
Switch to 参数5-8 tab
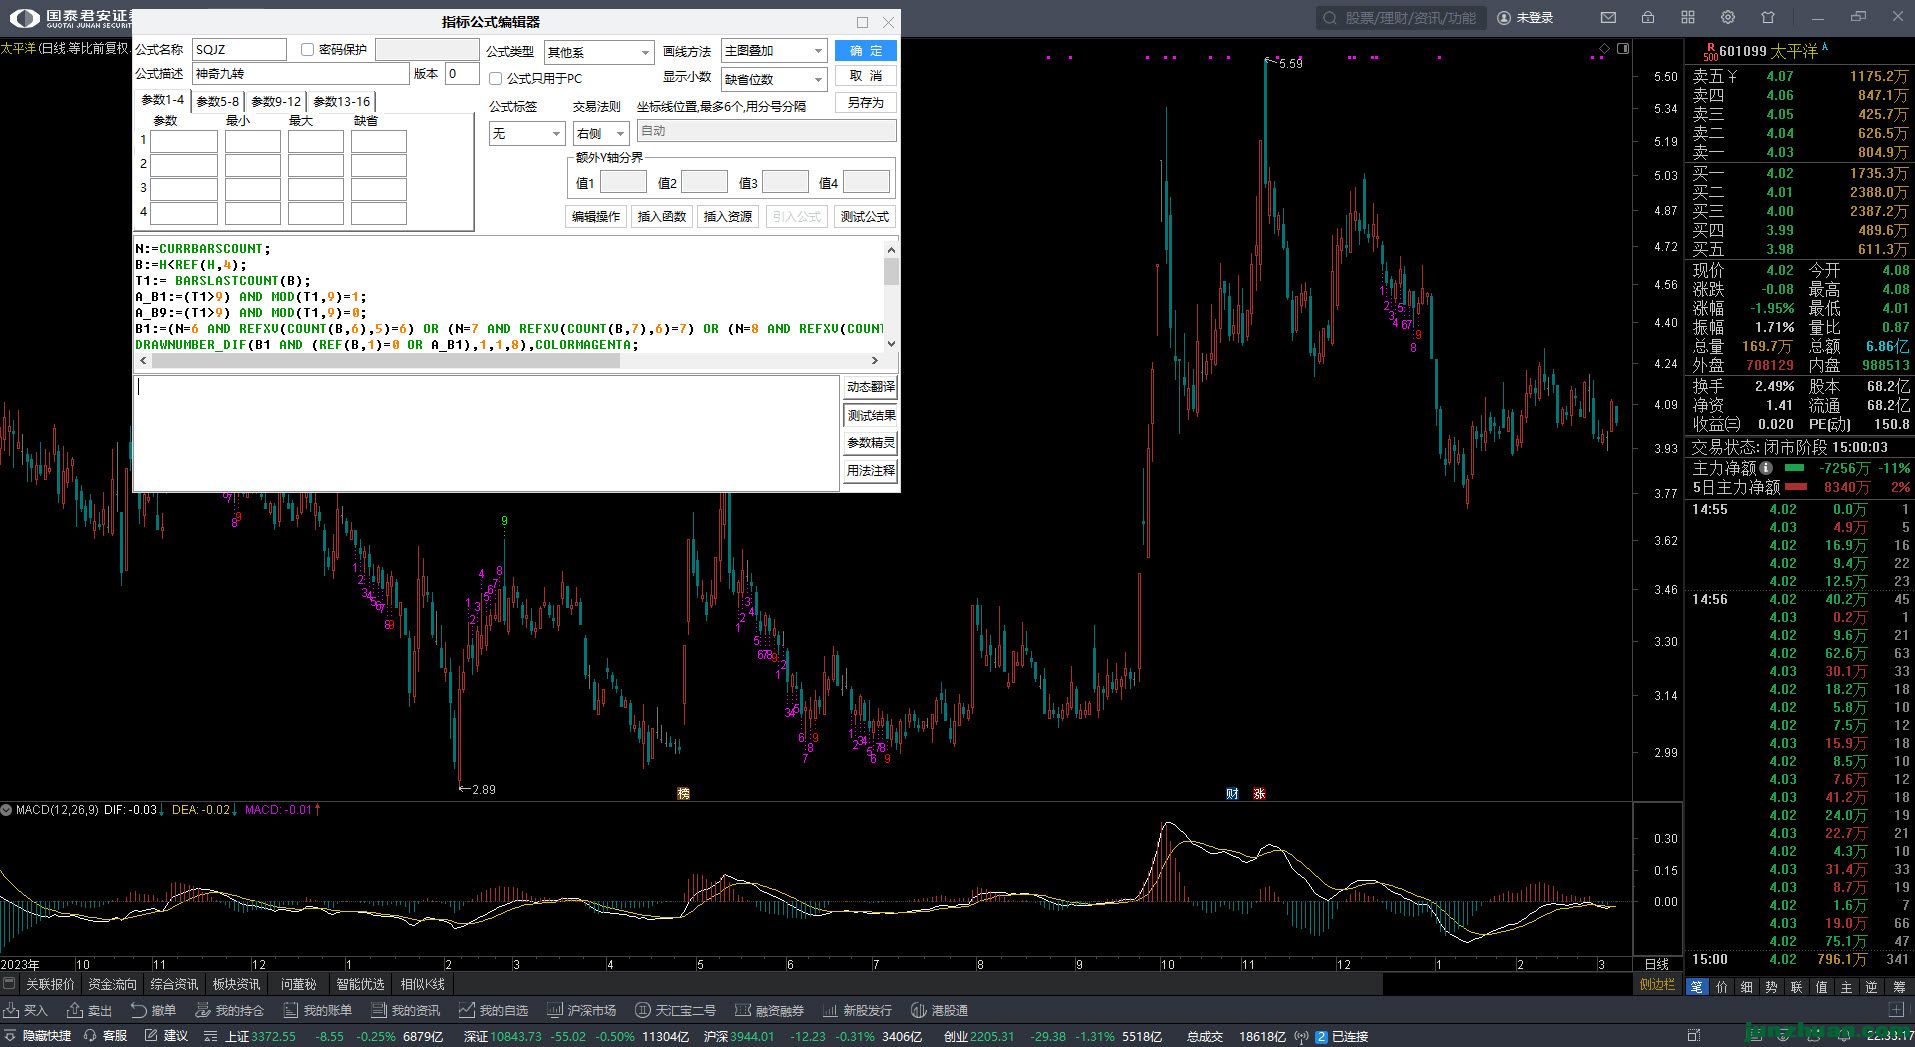pyautogui.click(x=217, y=101)
